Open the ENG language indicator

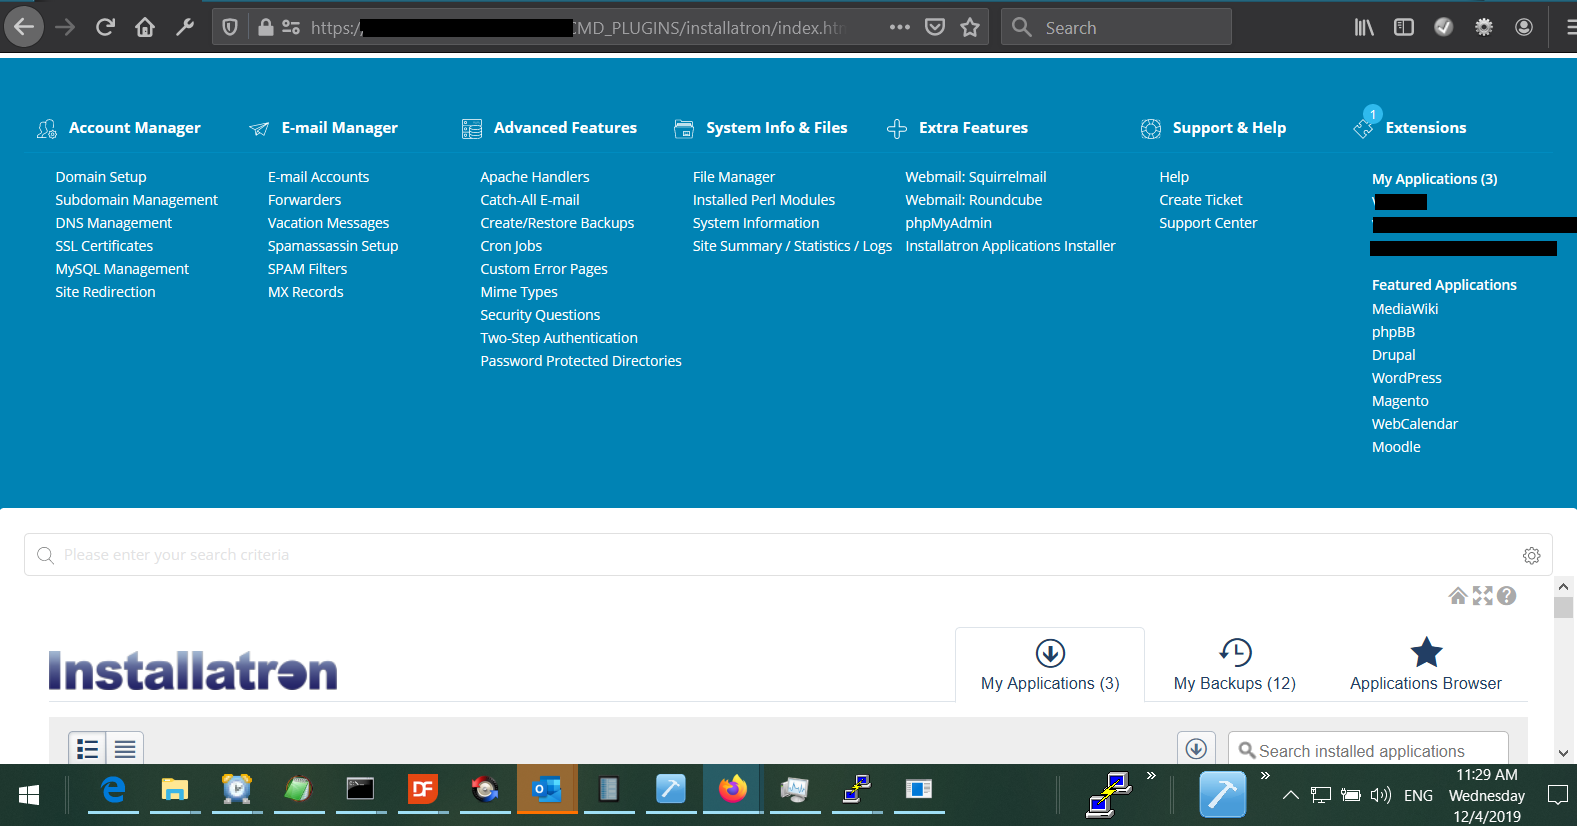[x=1418, y=795]
